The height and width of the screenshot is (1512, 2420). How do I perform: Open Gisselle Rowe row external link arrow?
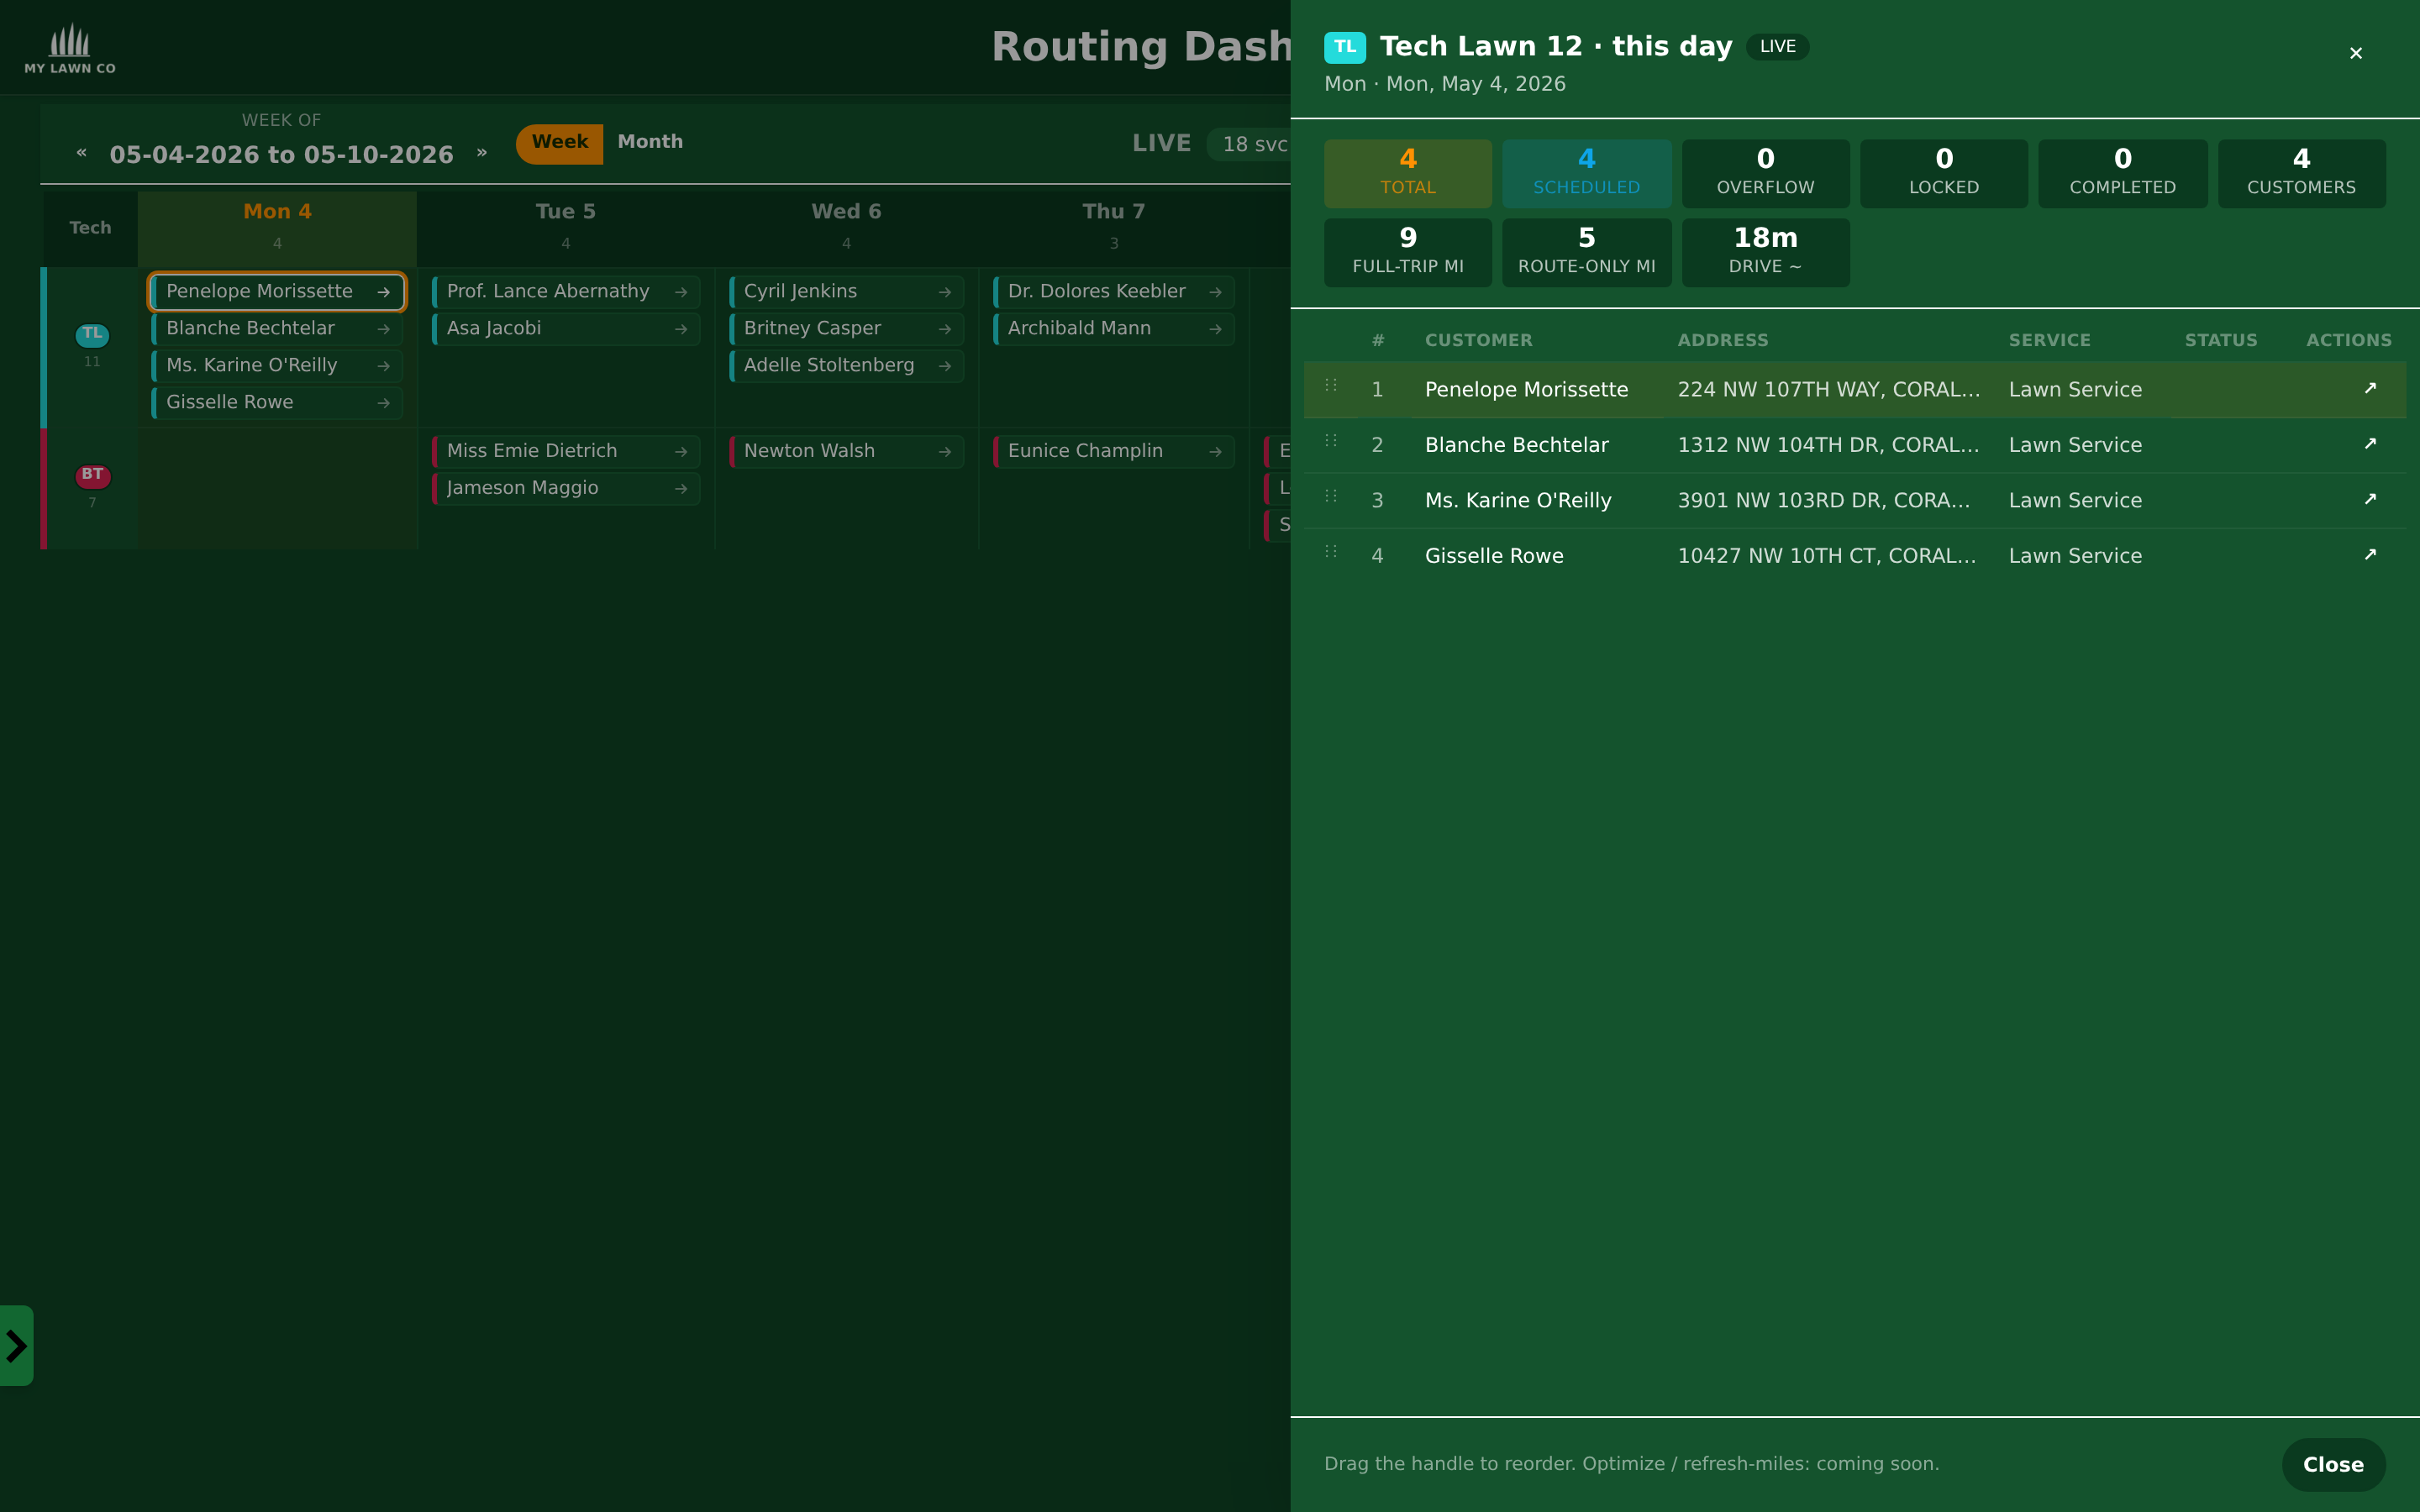(x=2369, y=555)
